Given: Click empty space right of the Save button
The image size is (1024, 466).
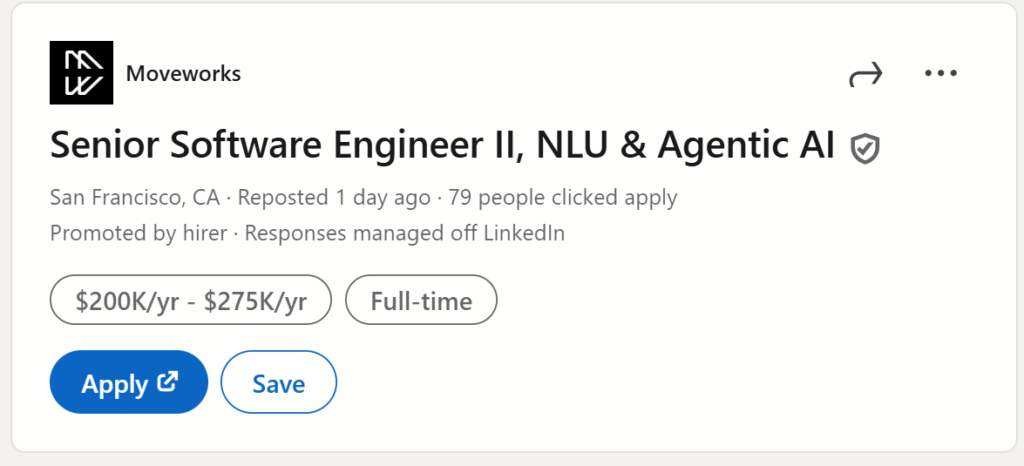Looking at the screenshot, I should point(600,383).
